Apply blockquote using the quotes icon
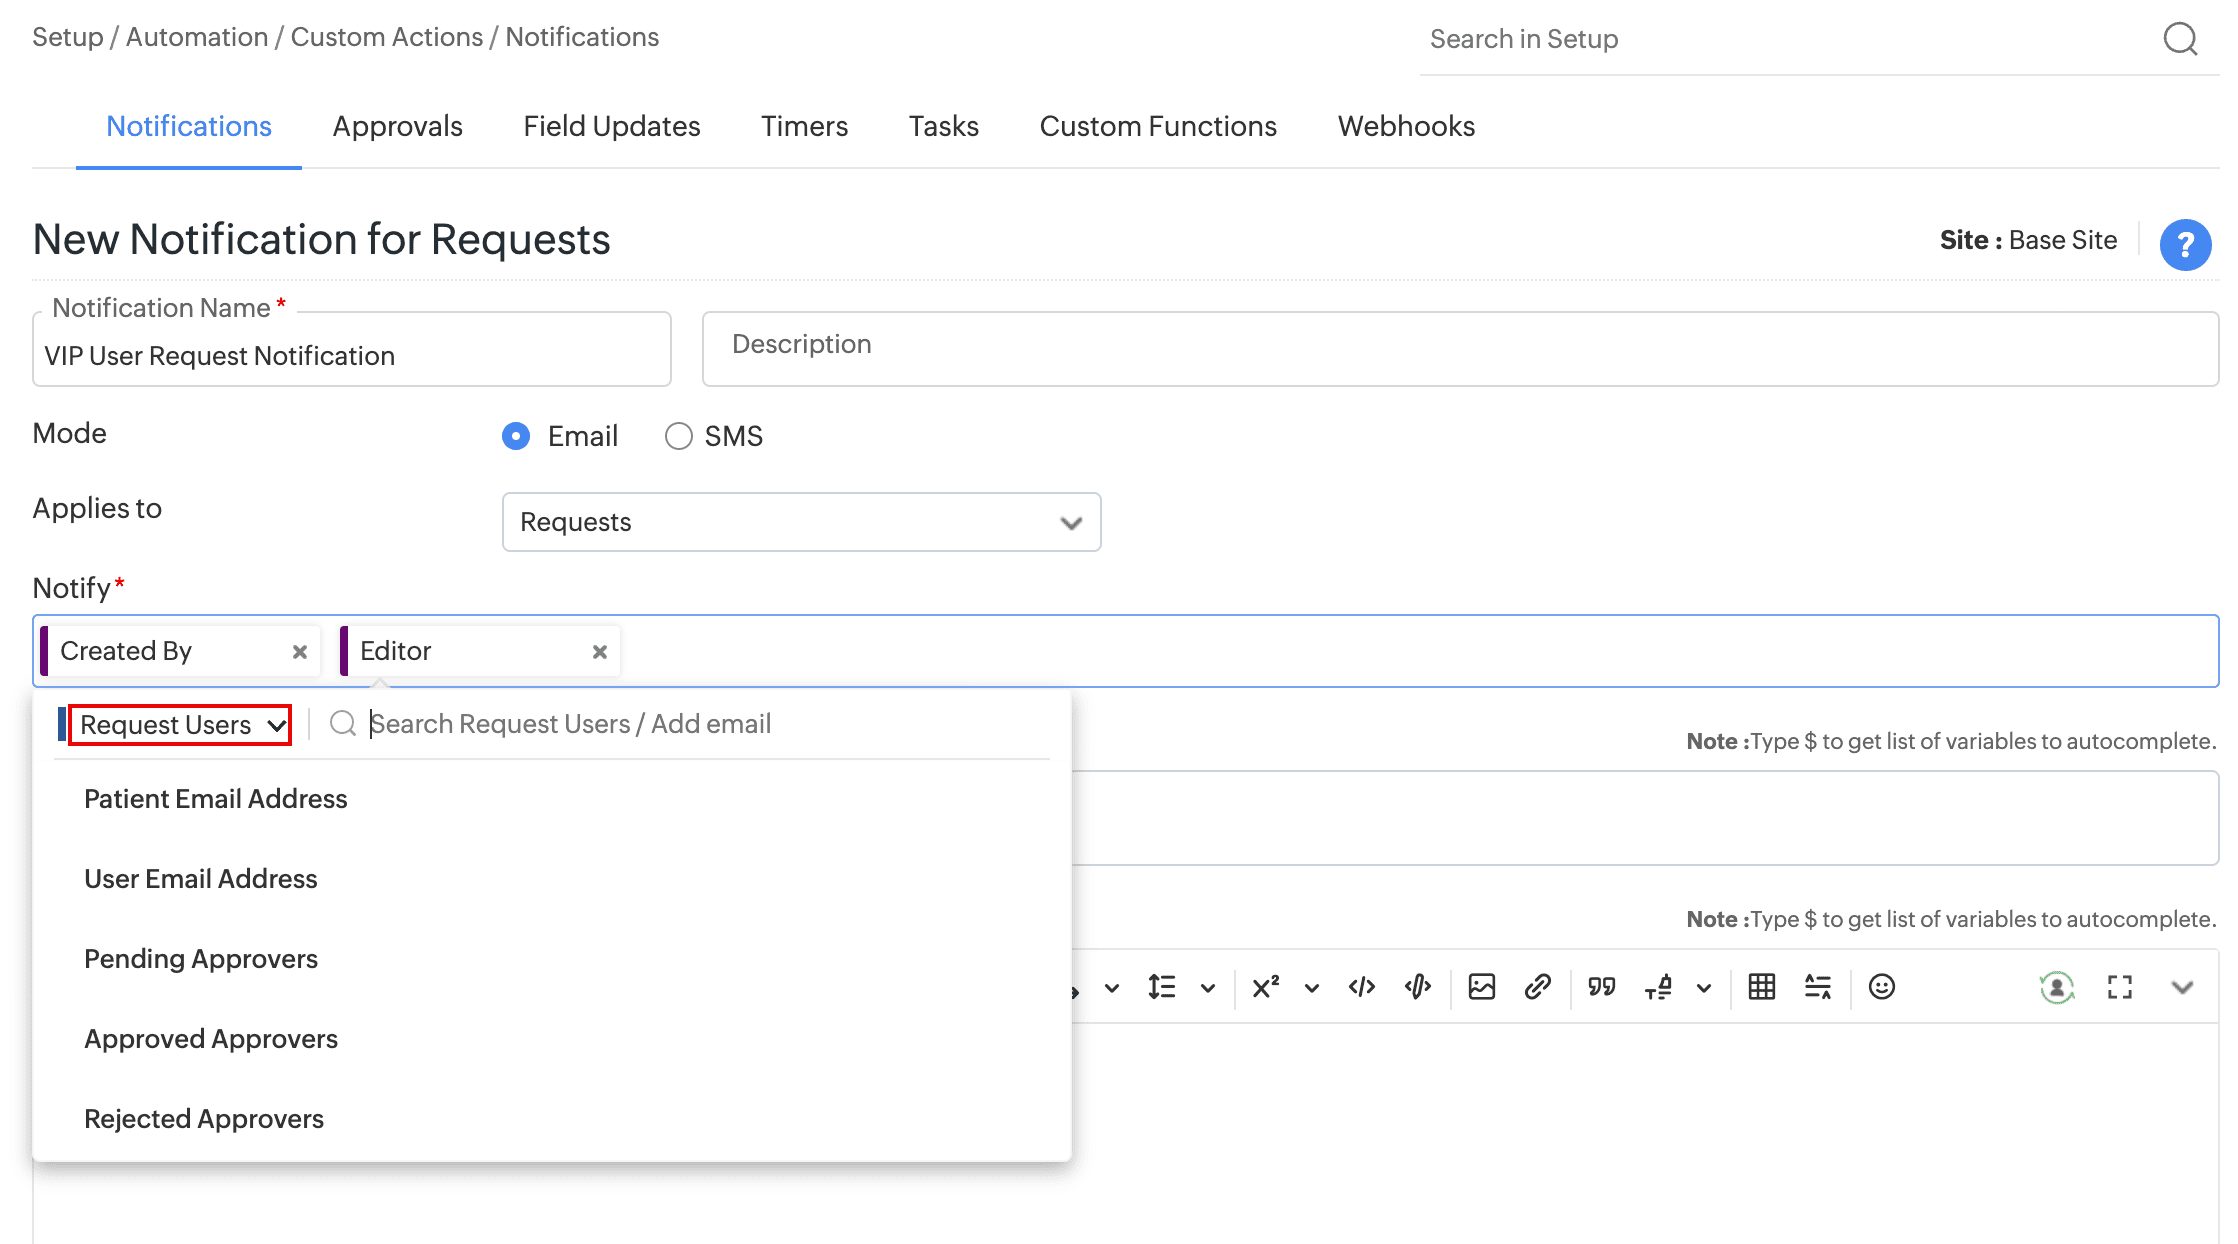 coord(1601,987)
